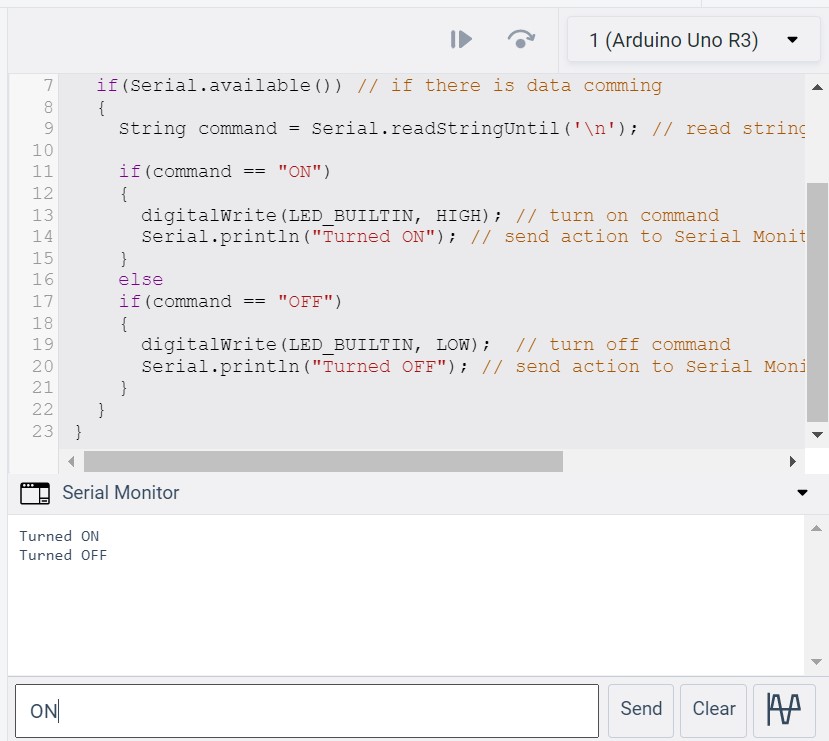This screenshot has height=741, width=829.
Task: Click the Serial Monitor title text
Action: (x=121, y=493)
